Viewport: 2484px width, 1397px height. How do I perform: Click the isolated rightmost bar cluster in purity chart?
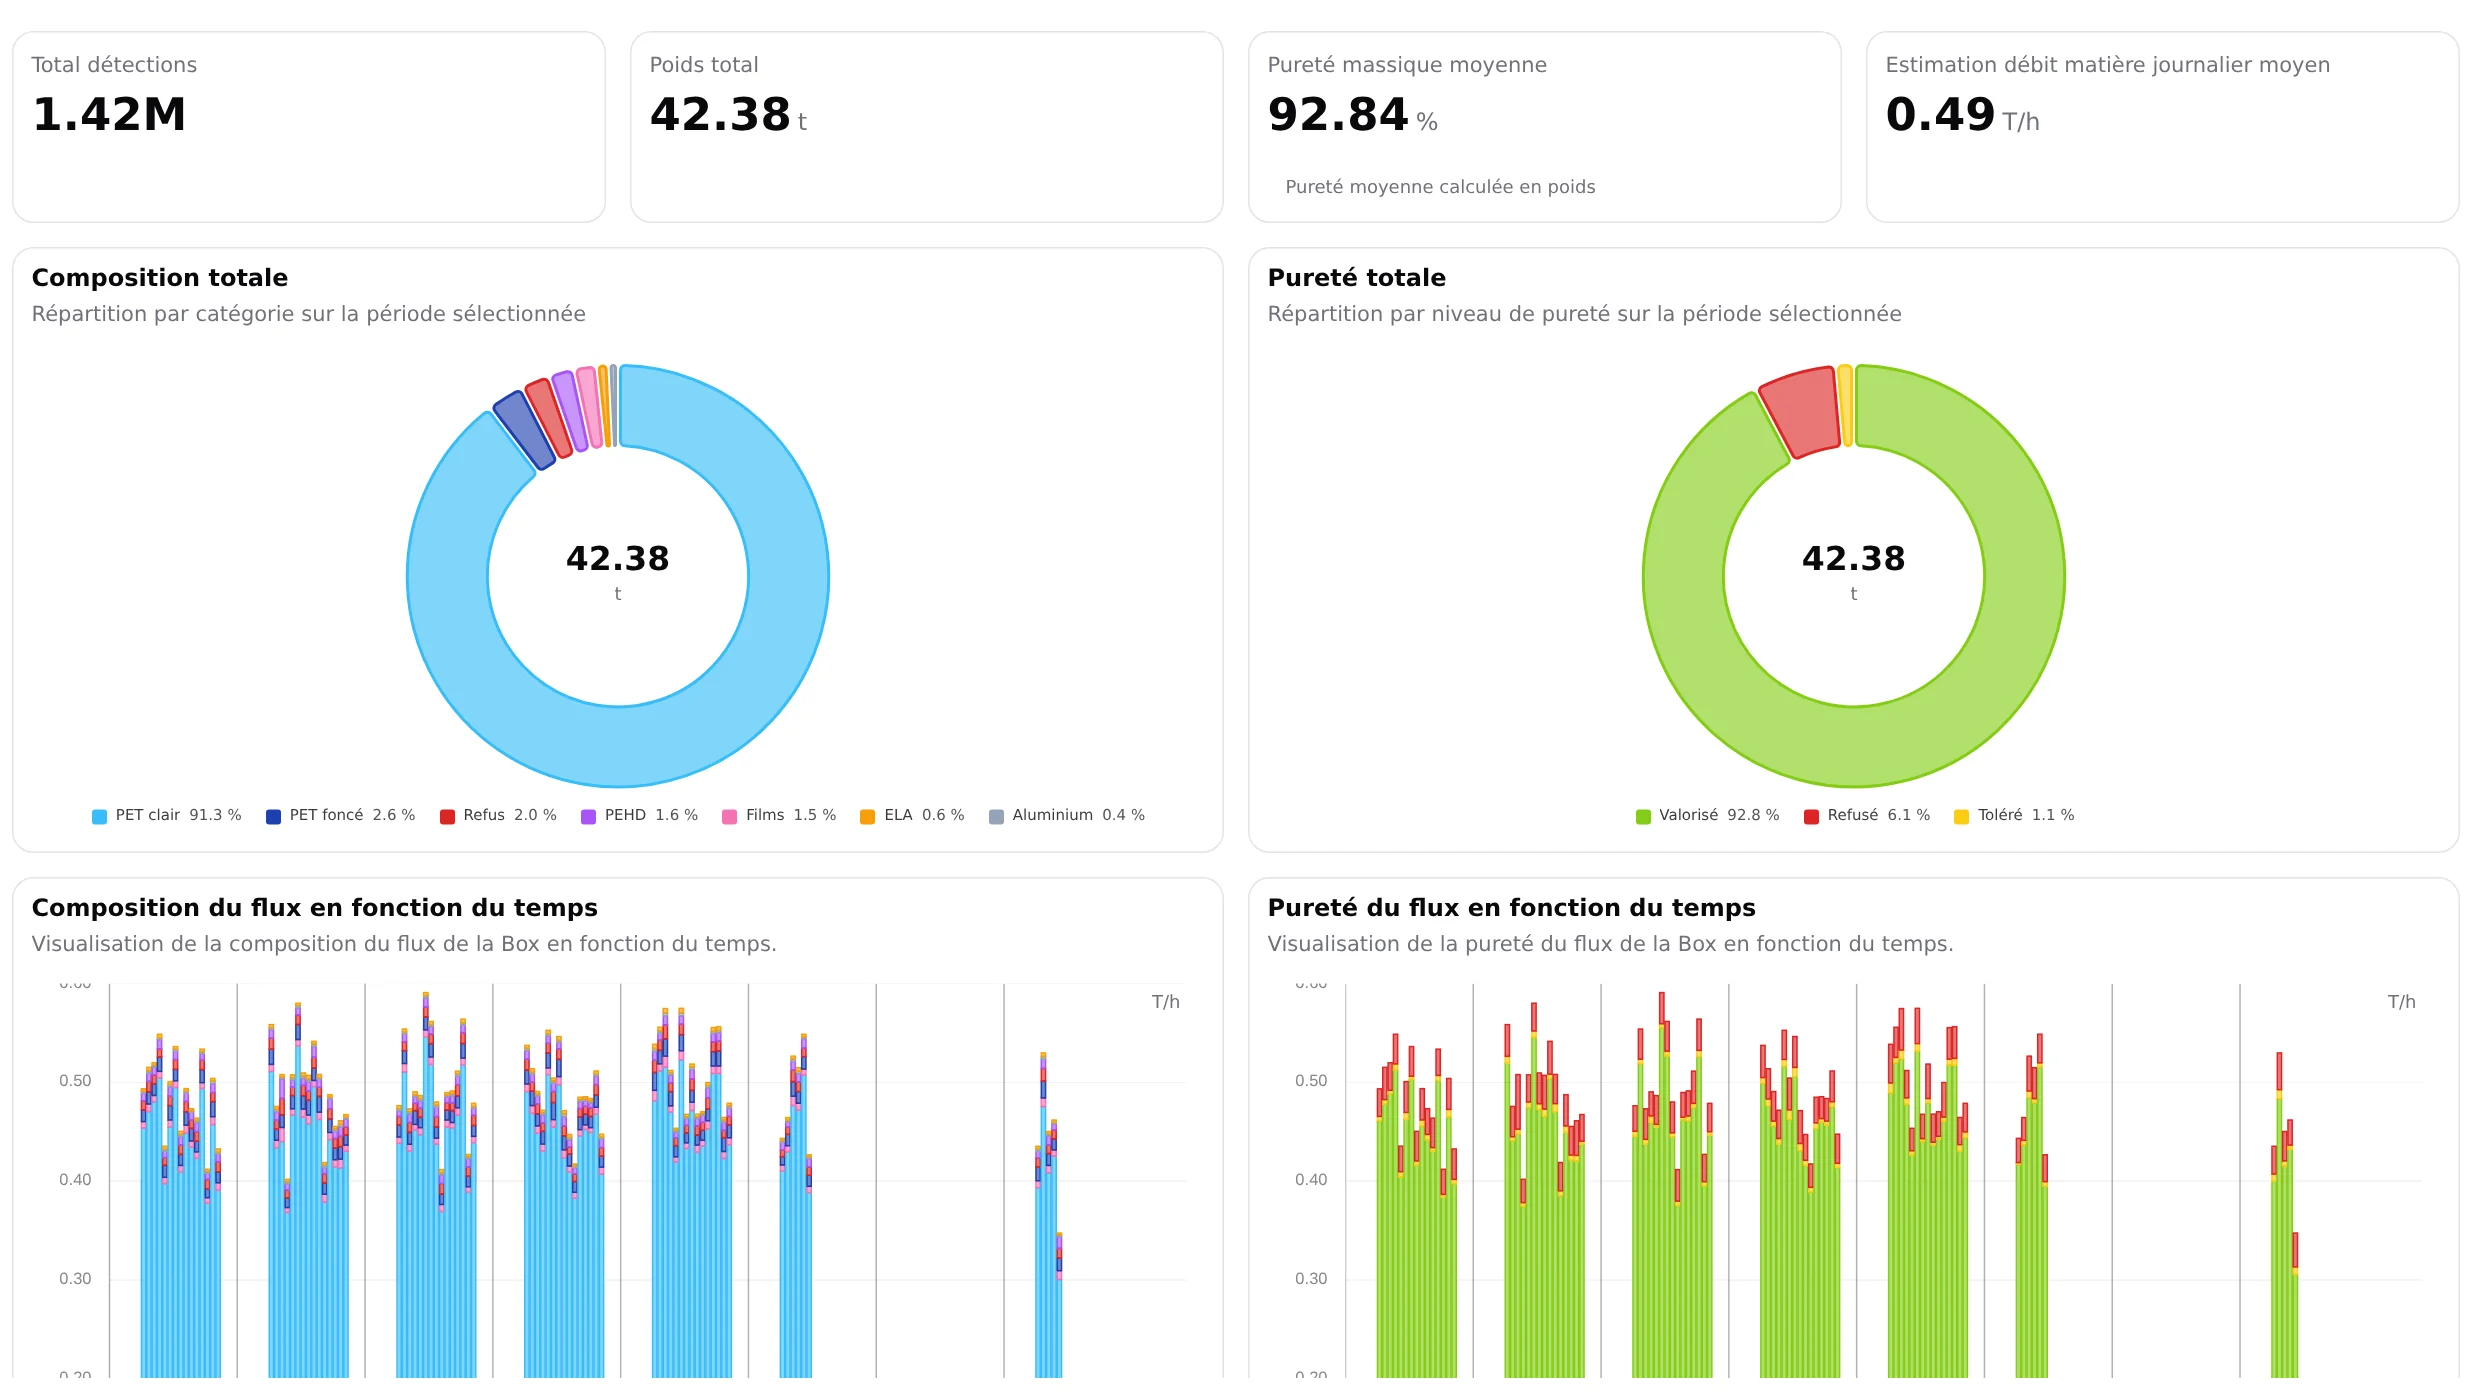click(2284, 1215)
